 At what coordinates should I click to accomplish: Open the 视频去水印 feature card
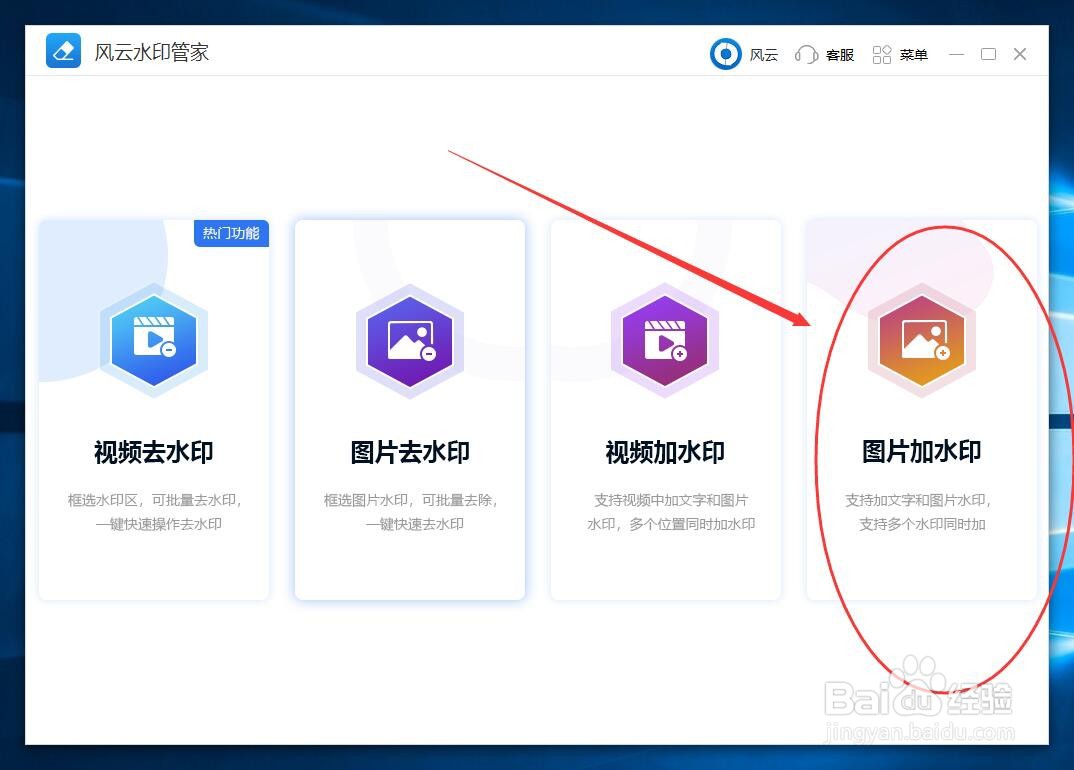coord(154,410)
